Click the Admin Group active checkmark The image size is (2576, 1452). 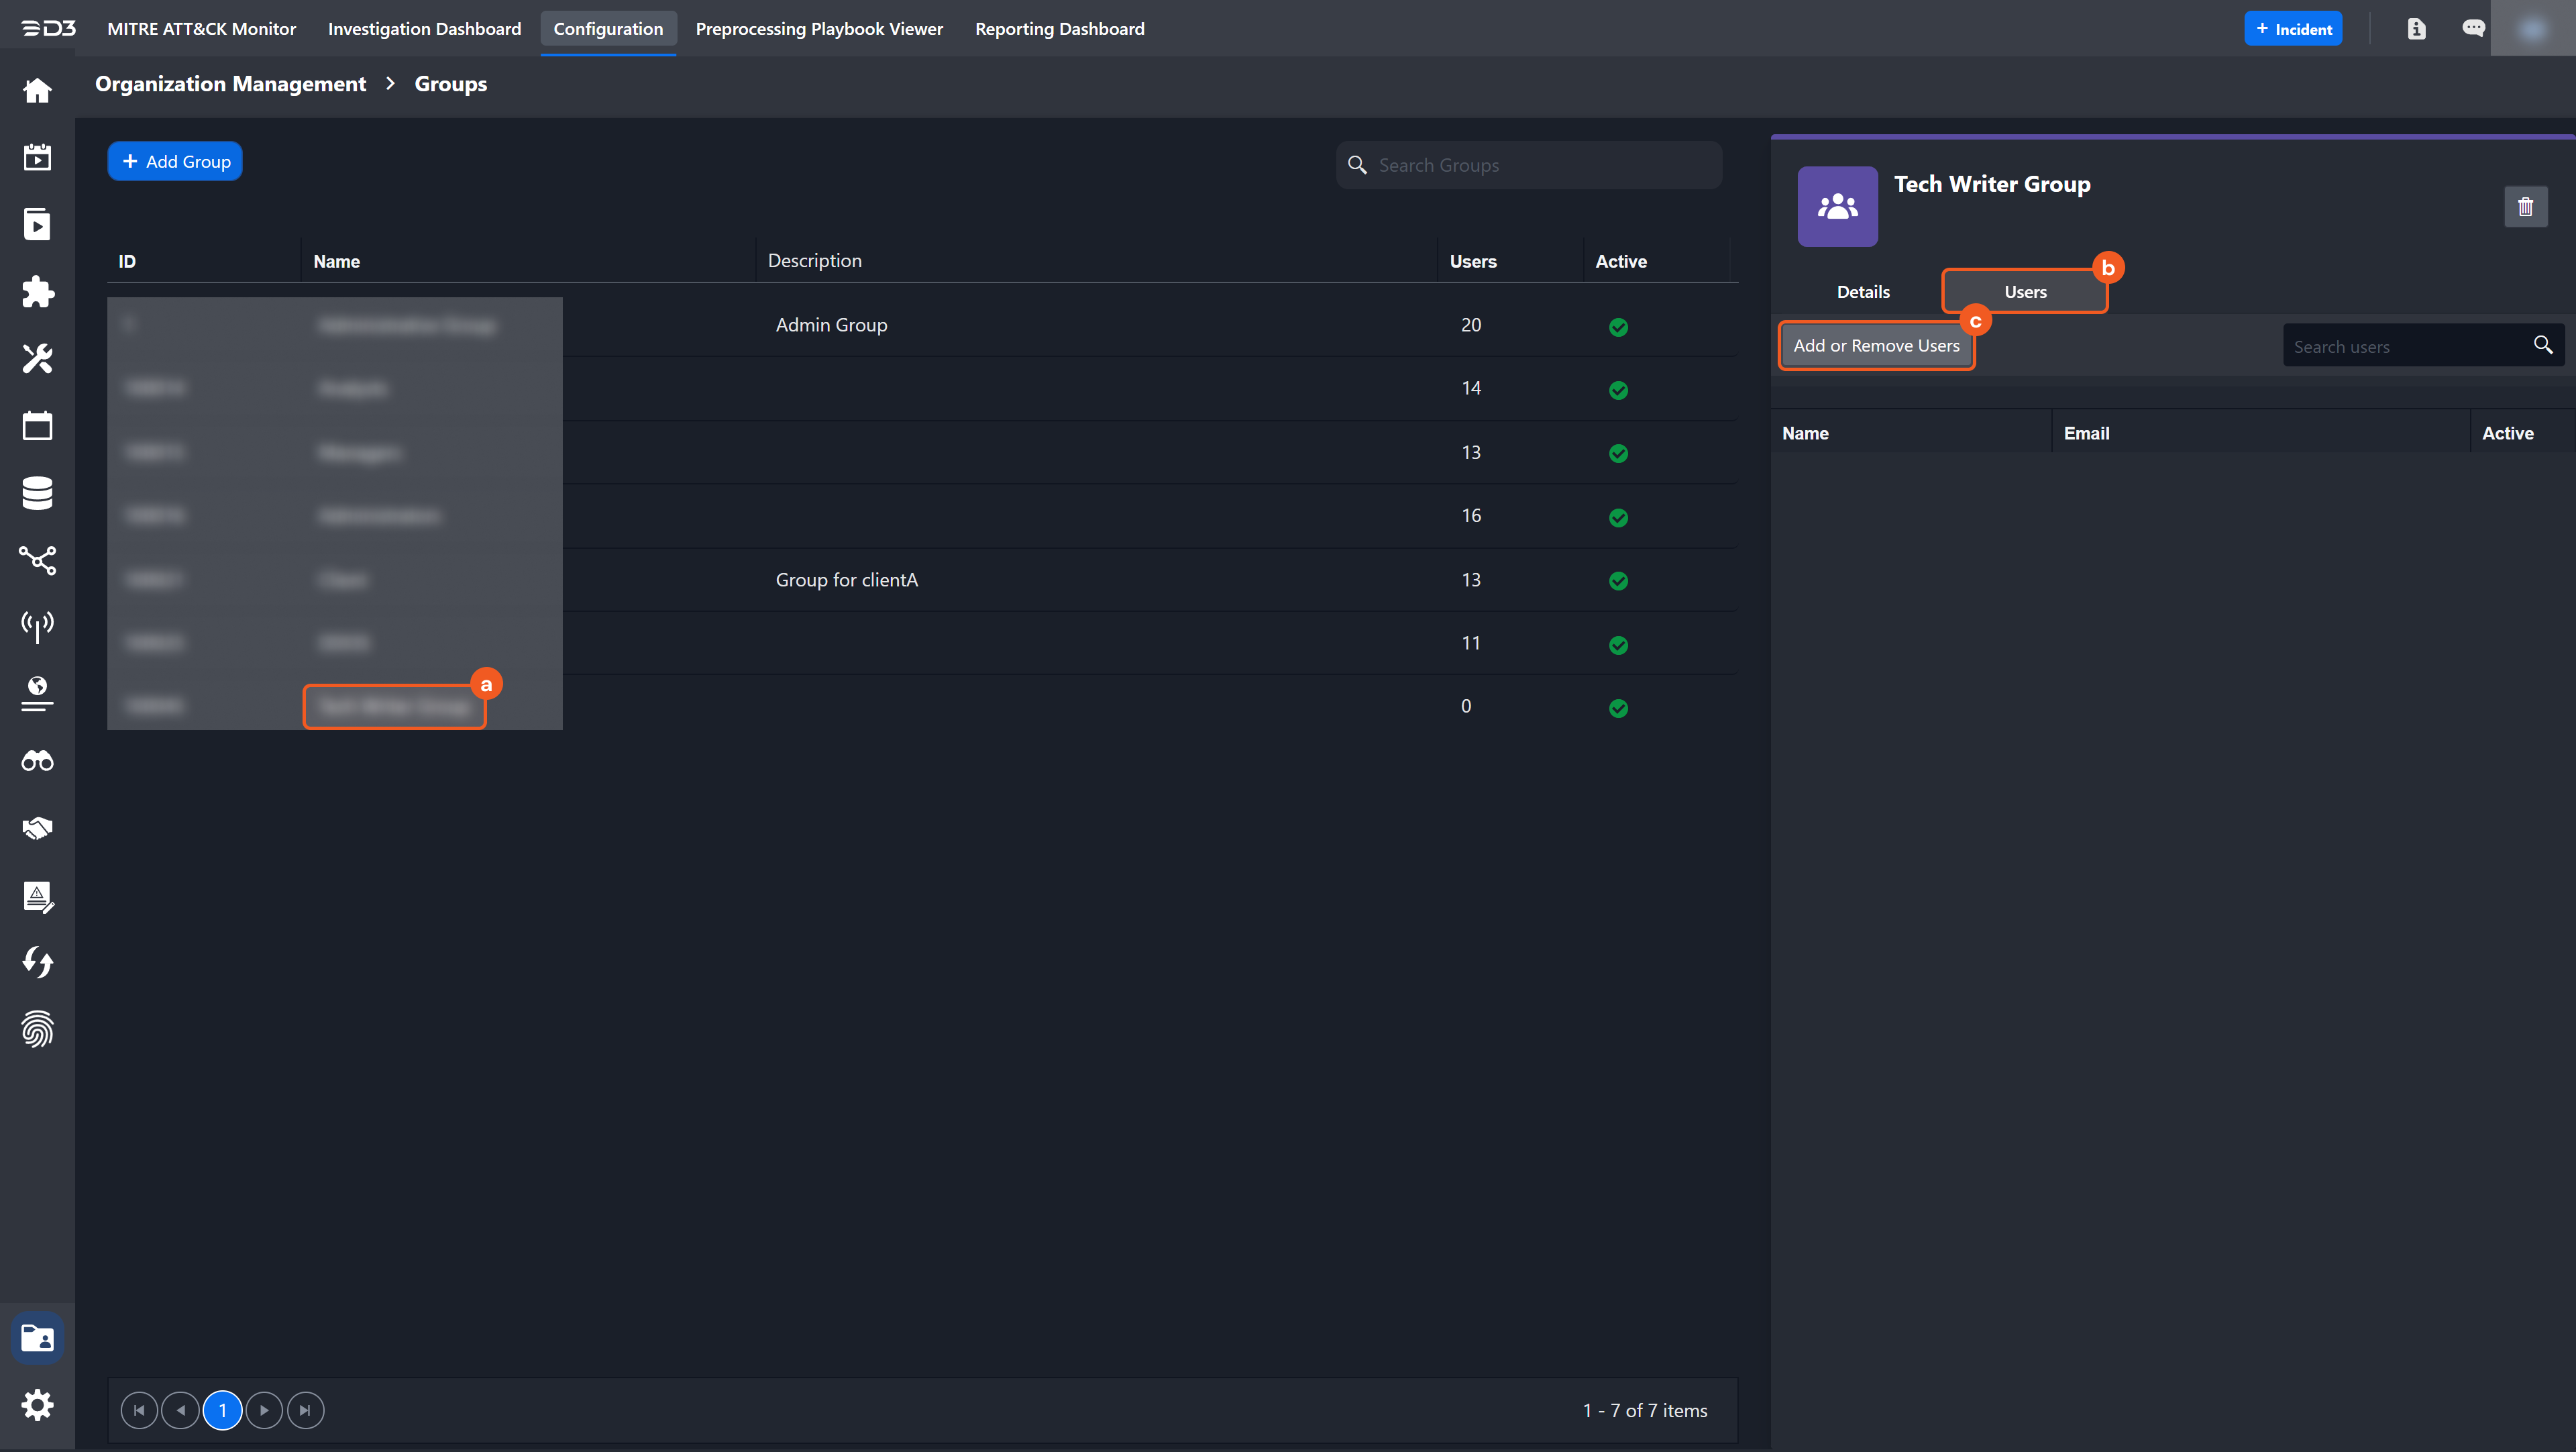(x=1618, y=327)
